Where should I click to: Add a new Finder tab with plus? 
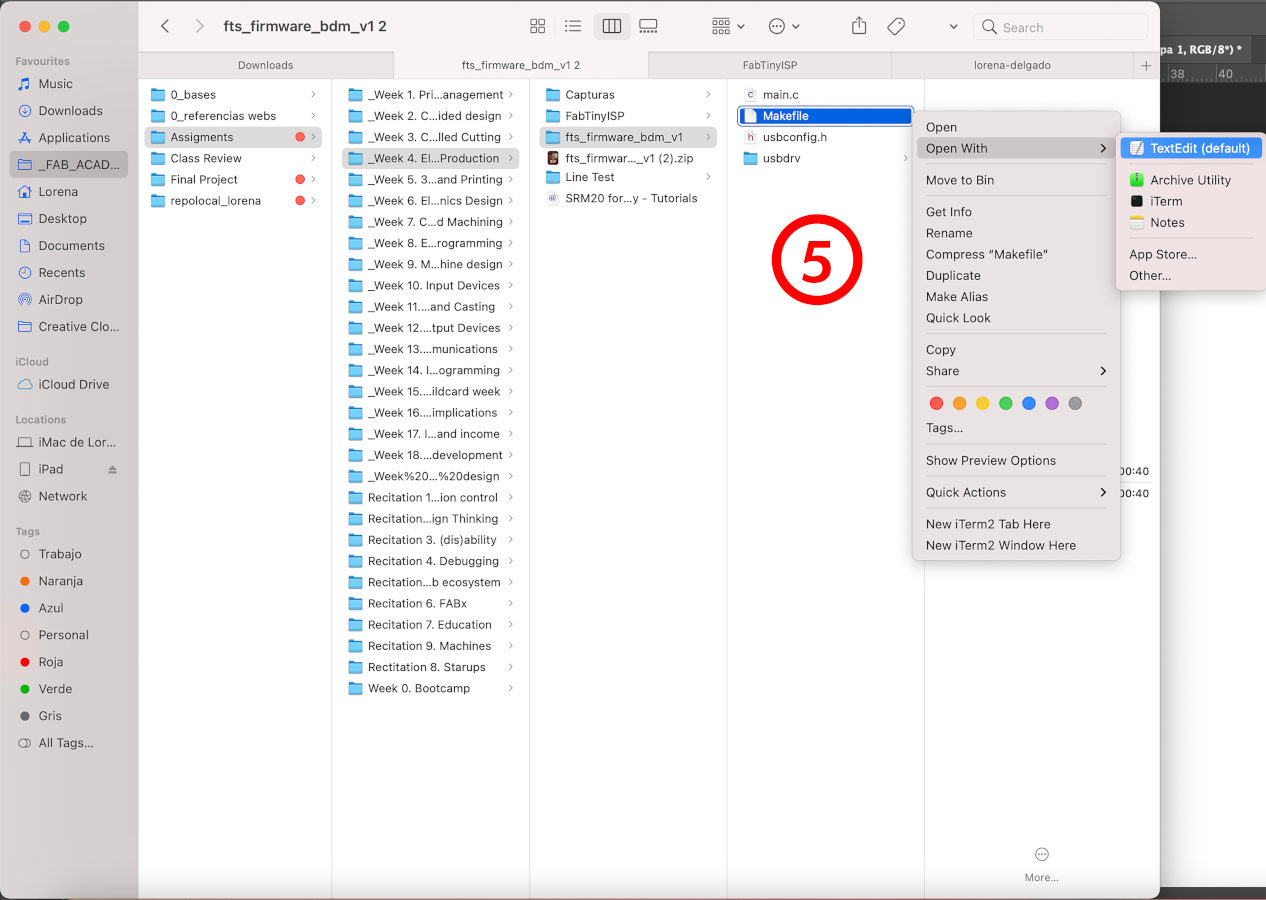tap(1146, 65)
